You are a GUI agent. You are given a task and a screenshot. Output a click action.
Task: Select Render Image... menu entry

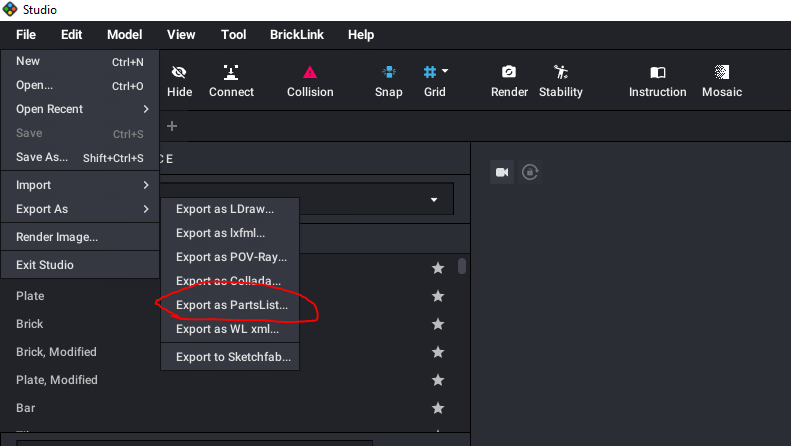(x=80, y=237)
